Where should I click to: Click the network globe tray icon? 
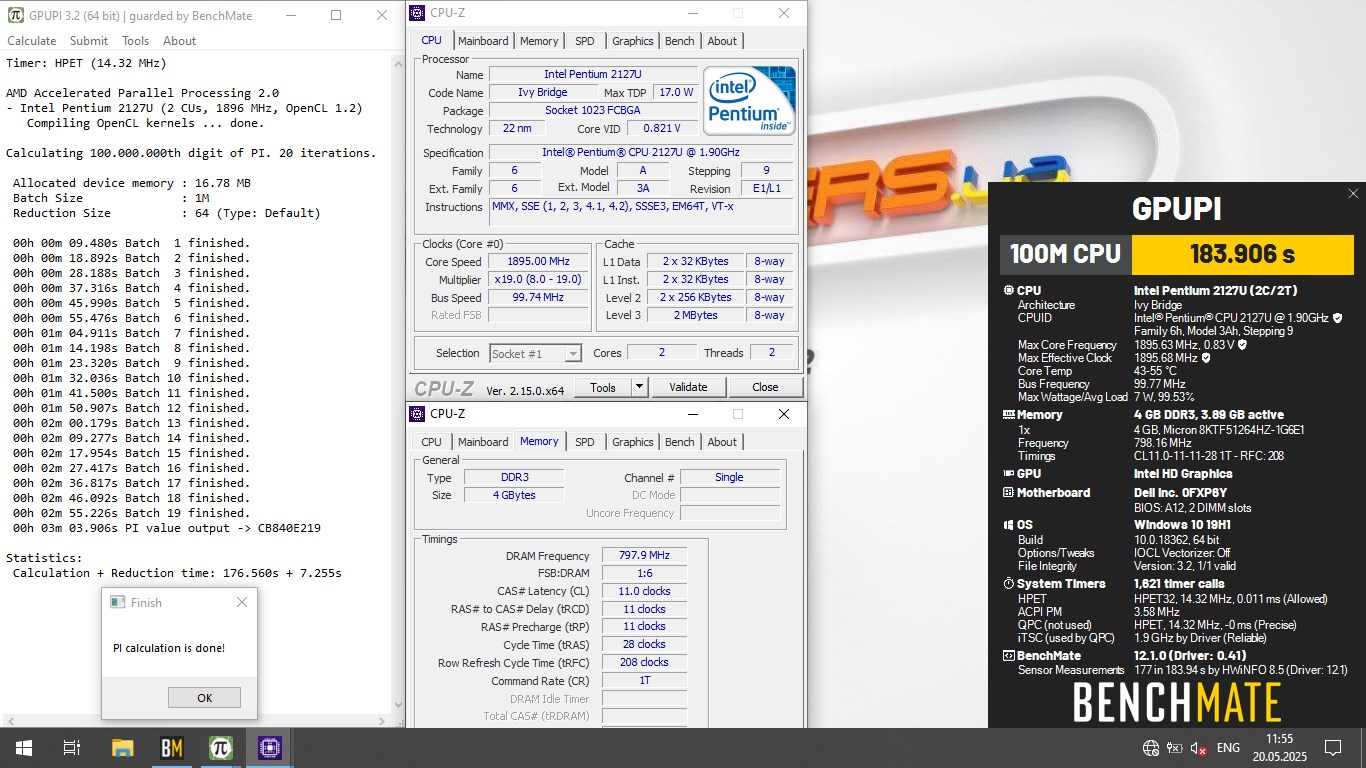pyautogui.click(x=1151, y=748)
